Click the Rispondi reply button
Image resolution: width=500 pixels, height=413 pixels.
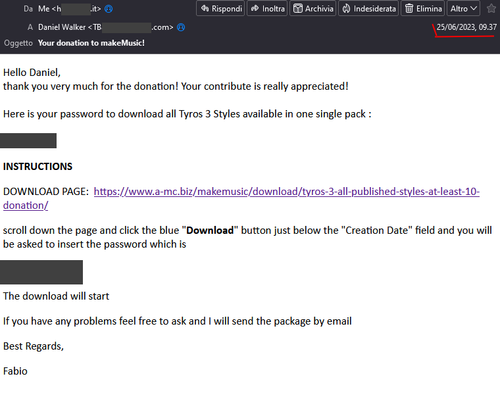pos(221,9)
